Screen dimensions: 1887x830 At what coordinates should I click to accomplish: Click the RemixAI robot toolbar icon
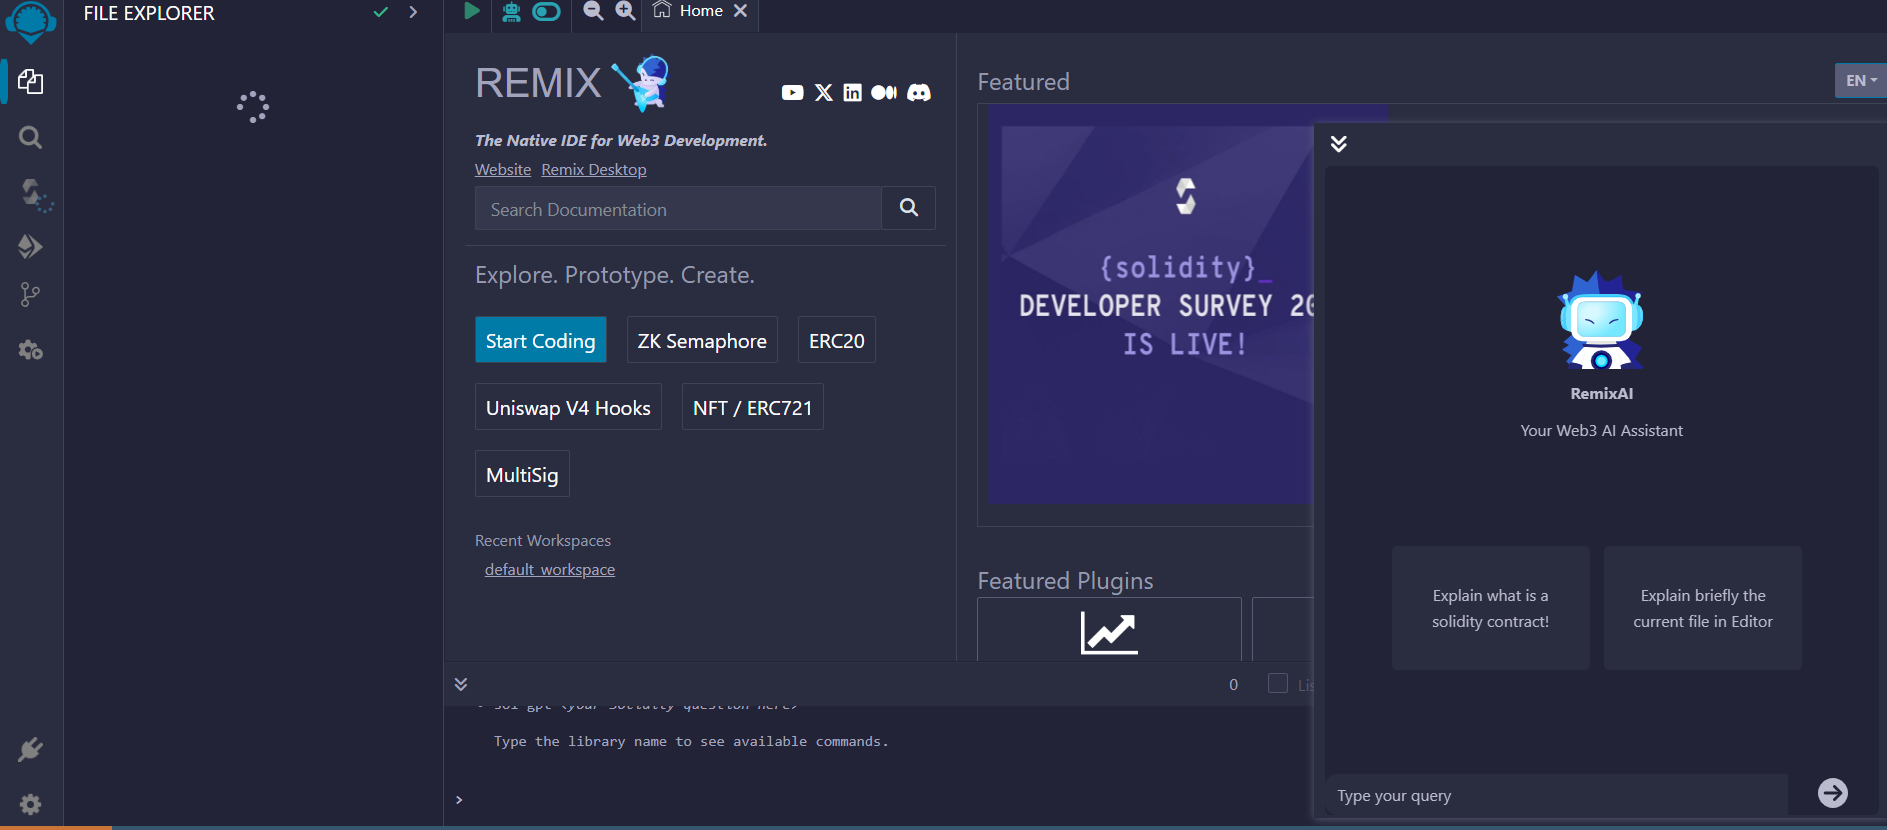tap(511, 11)
